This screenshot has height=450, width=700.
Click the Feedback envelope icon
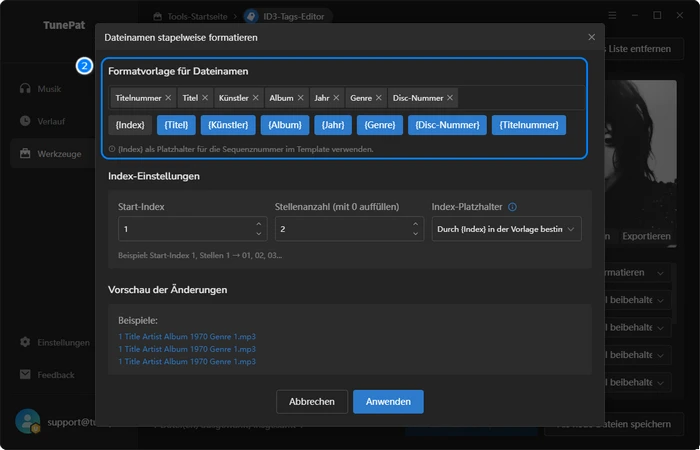click(x=25, y=375)
